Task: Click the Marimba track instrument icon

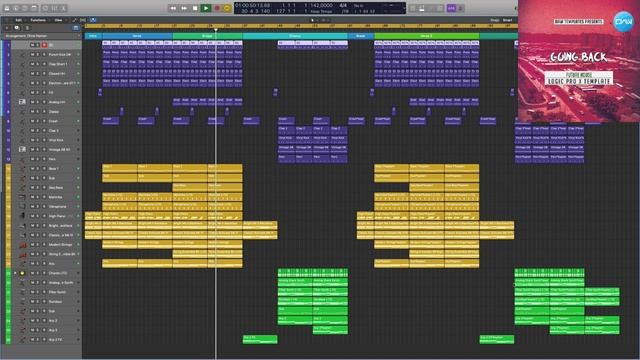Action: click(x=22, y=197)
